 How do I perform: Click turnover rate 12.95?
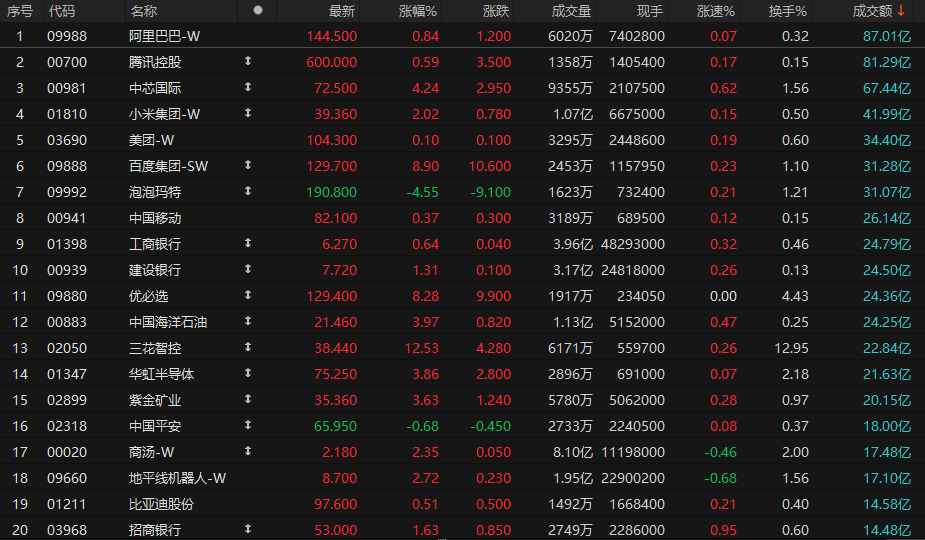coord(791,348)
